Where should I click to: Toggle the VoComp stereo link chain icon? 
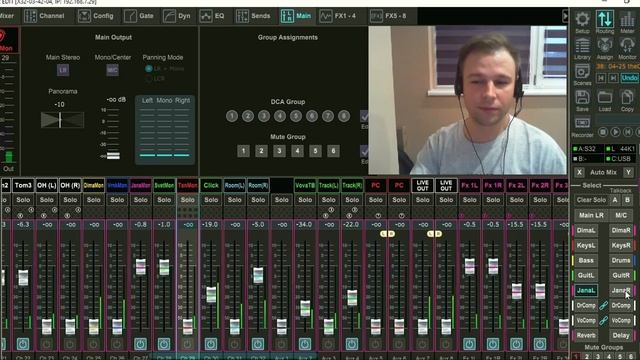pyautogui.click(x=603, y=320)
